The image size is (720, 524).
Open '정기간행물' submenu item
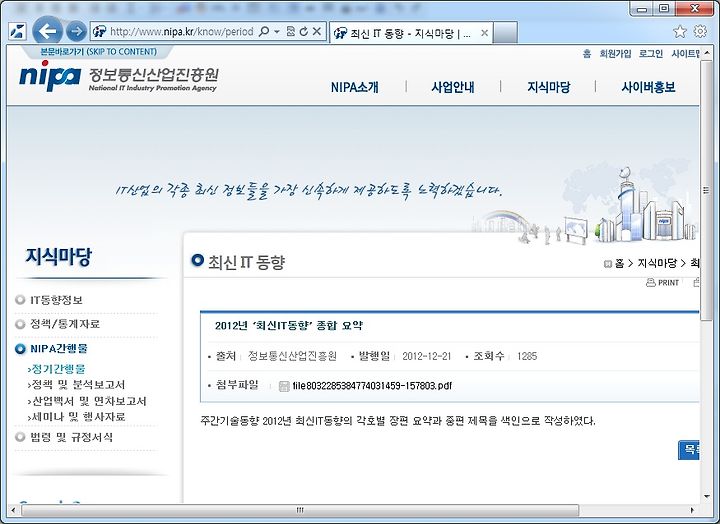[x=58, y=369]
